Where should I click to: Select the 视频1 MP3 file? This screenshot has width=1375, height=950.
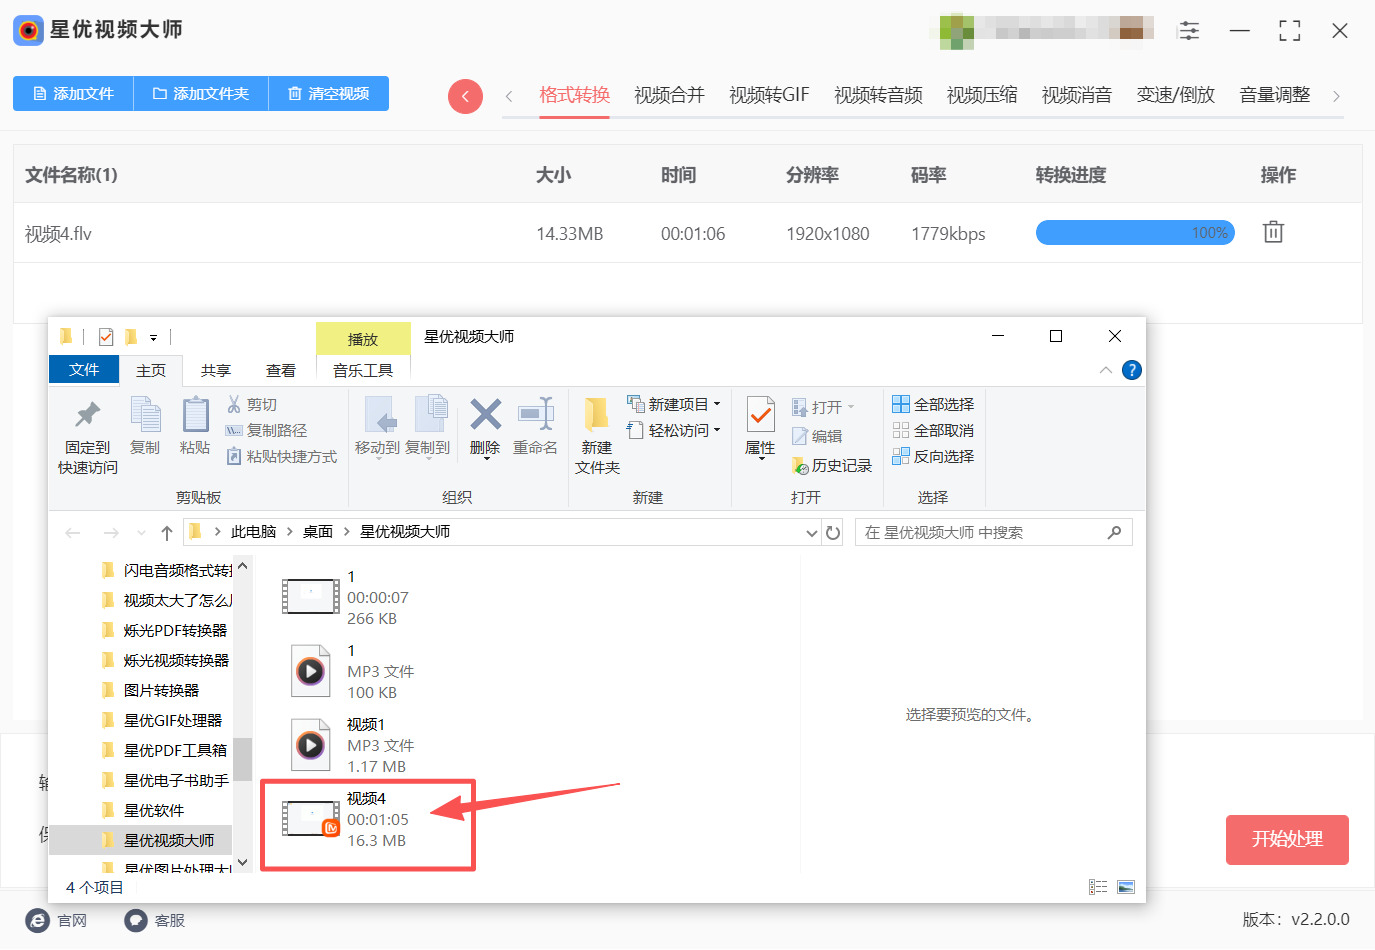click(351, 745)
